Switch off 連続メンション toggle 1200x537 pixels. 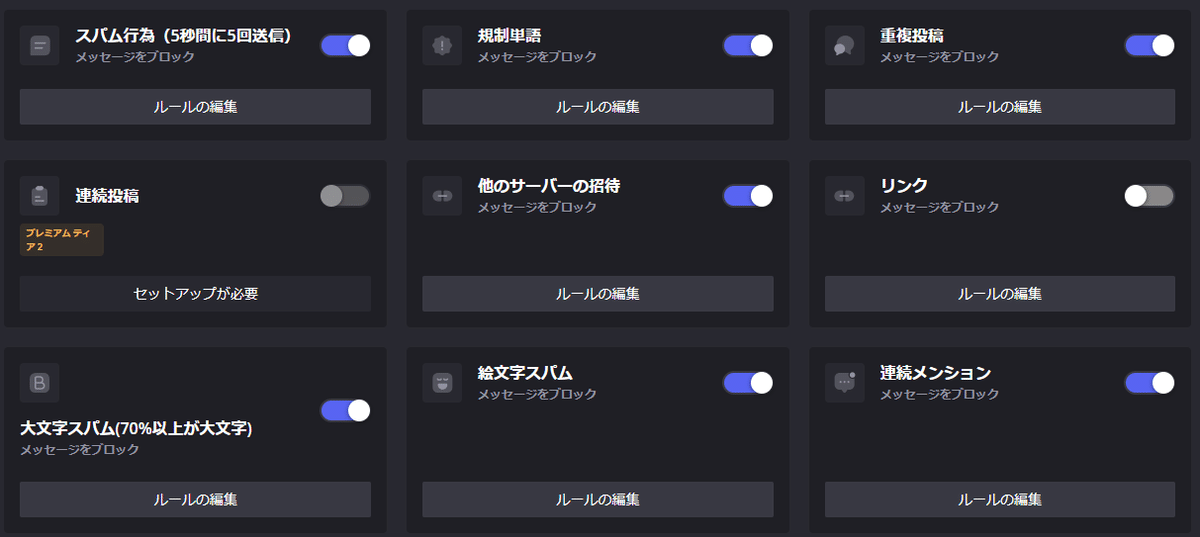1149,382
